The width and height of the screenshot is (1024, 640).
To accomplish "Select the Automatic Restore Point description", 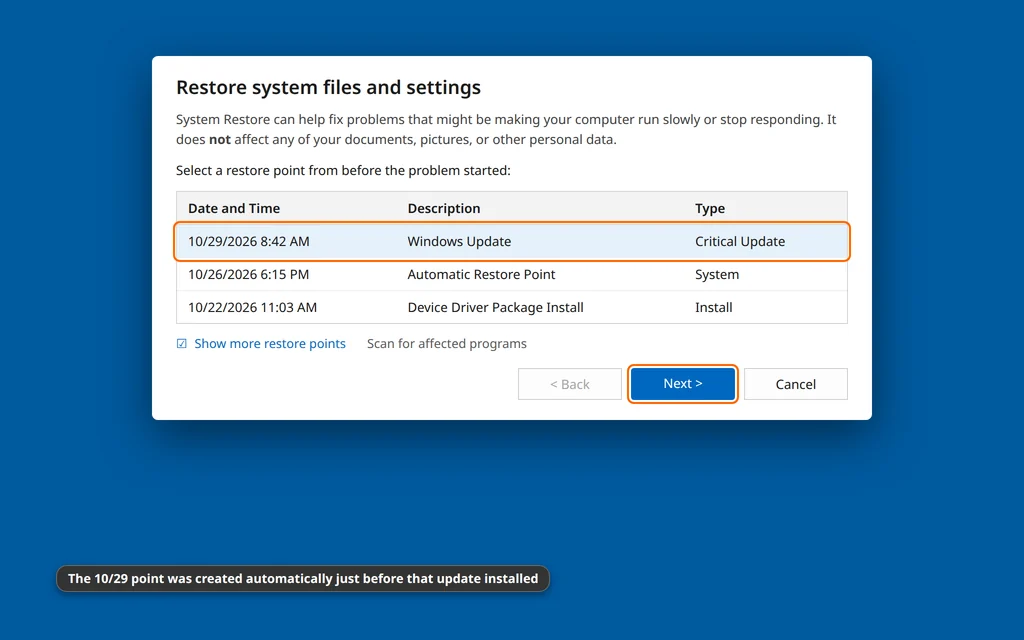I will (x=481, y=274).
